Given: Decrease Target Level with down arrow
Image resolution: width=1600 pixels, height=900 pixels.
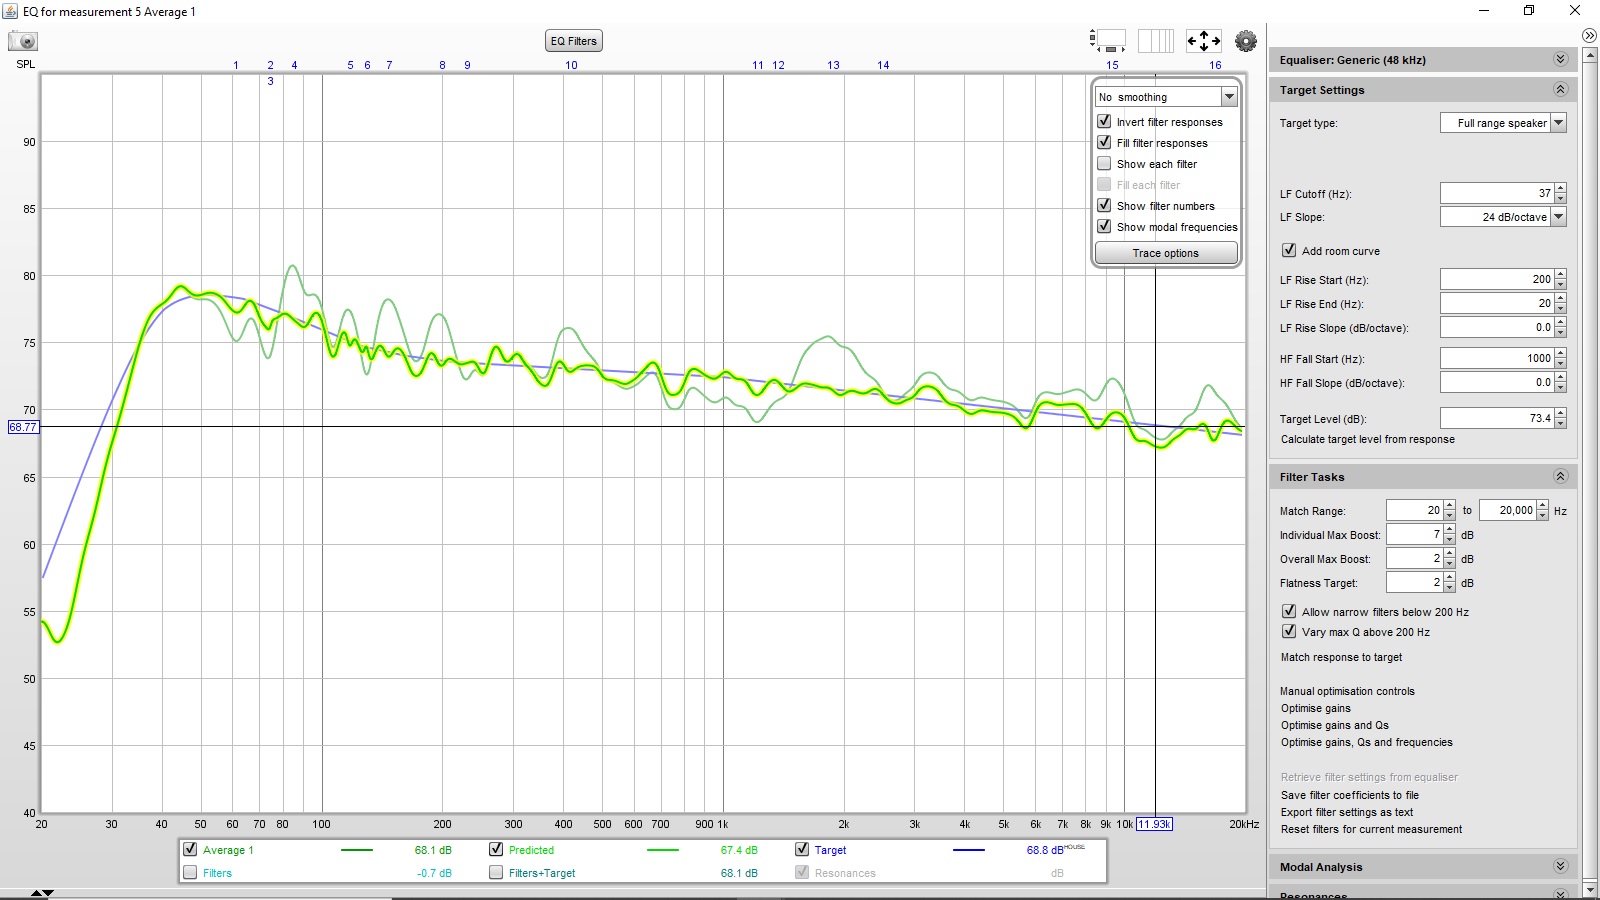Looking at the screenshot, I should point(1561,423).
